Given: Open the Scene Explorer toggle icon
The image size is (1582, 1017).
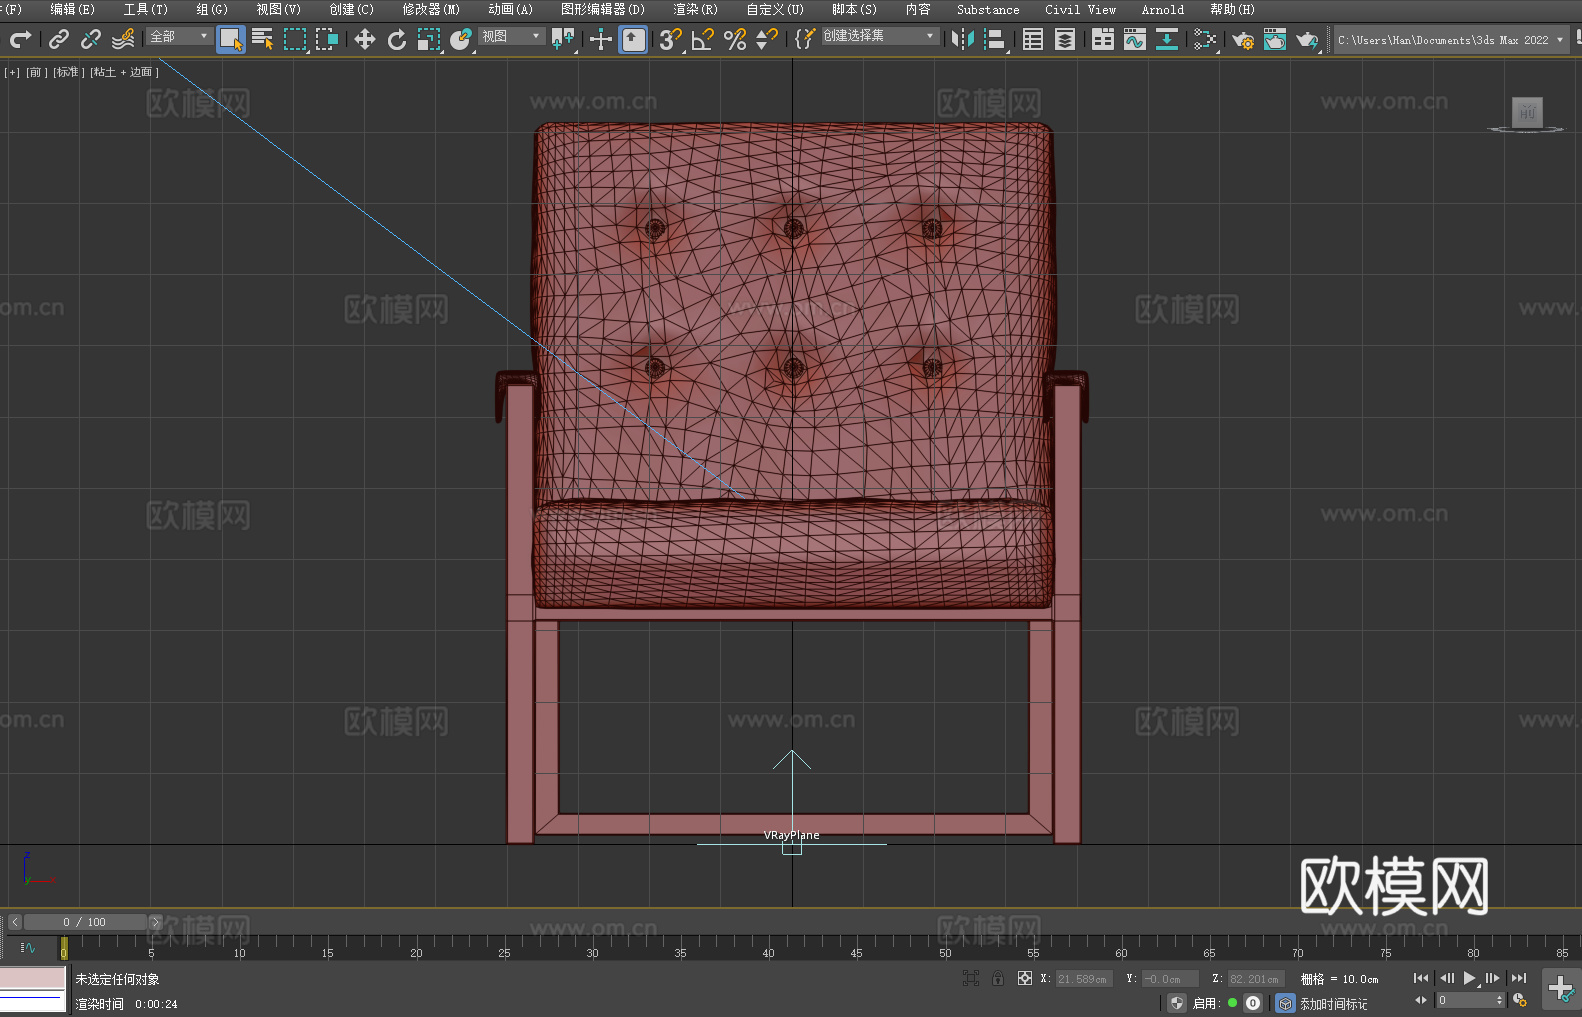Looking at the screenshot, I should 1033,39.
